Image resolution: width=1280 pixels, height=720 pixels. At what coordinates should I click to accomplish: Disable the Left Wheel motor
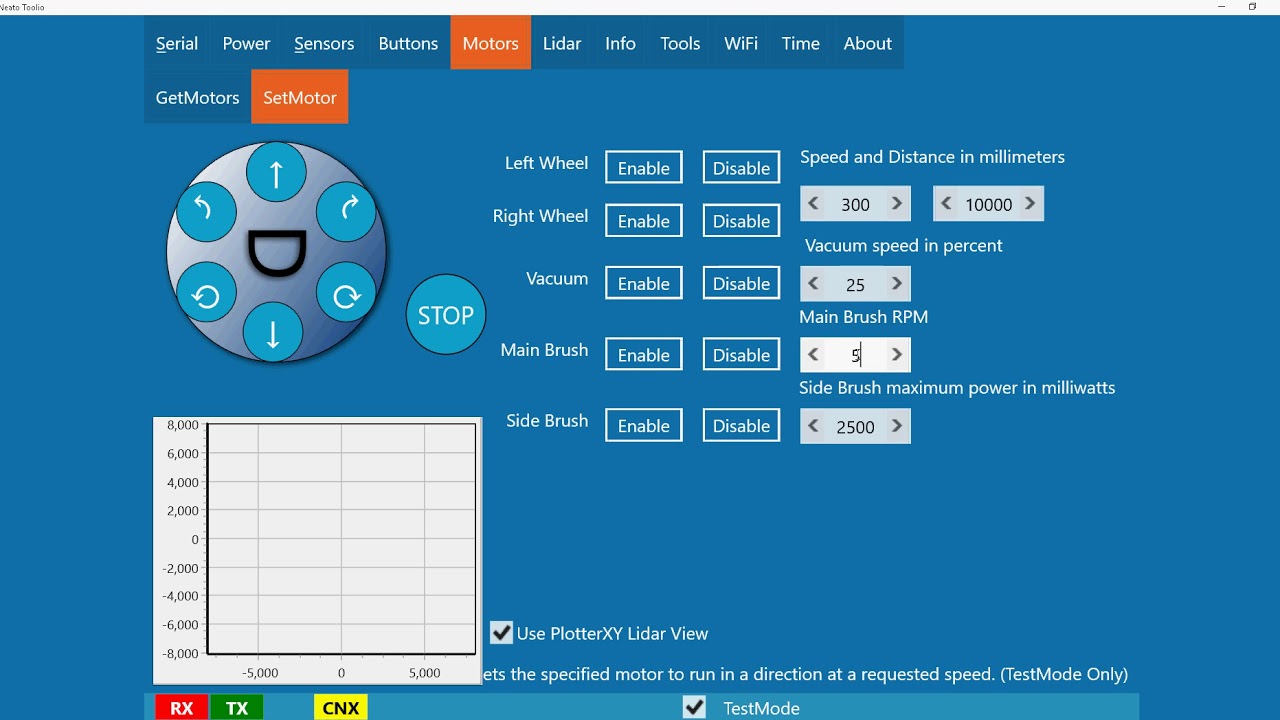(741, 168)
